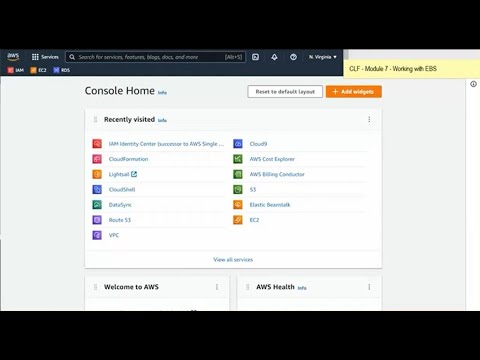Open the EC2 favorite shortcut
Screen dimensions: 480x360
click(38, 70)
